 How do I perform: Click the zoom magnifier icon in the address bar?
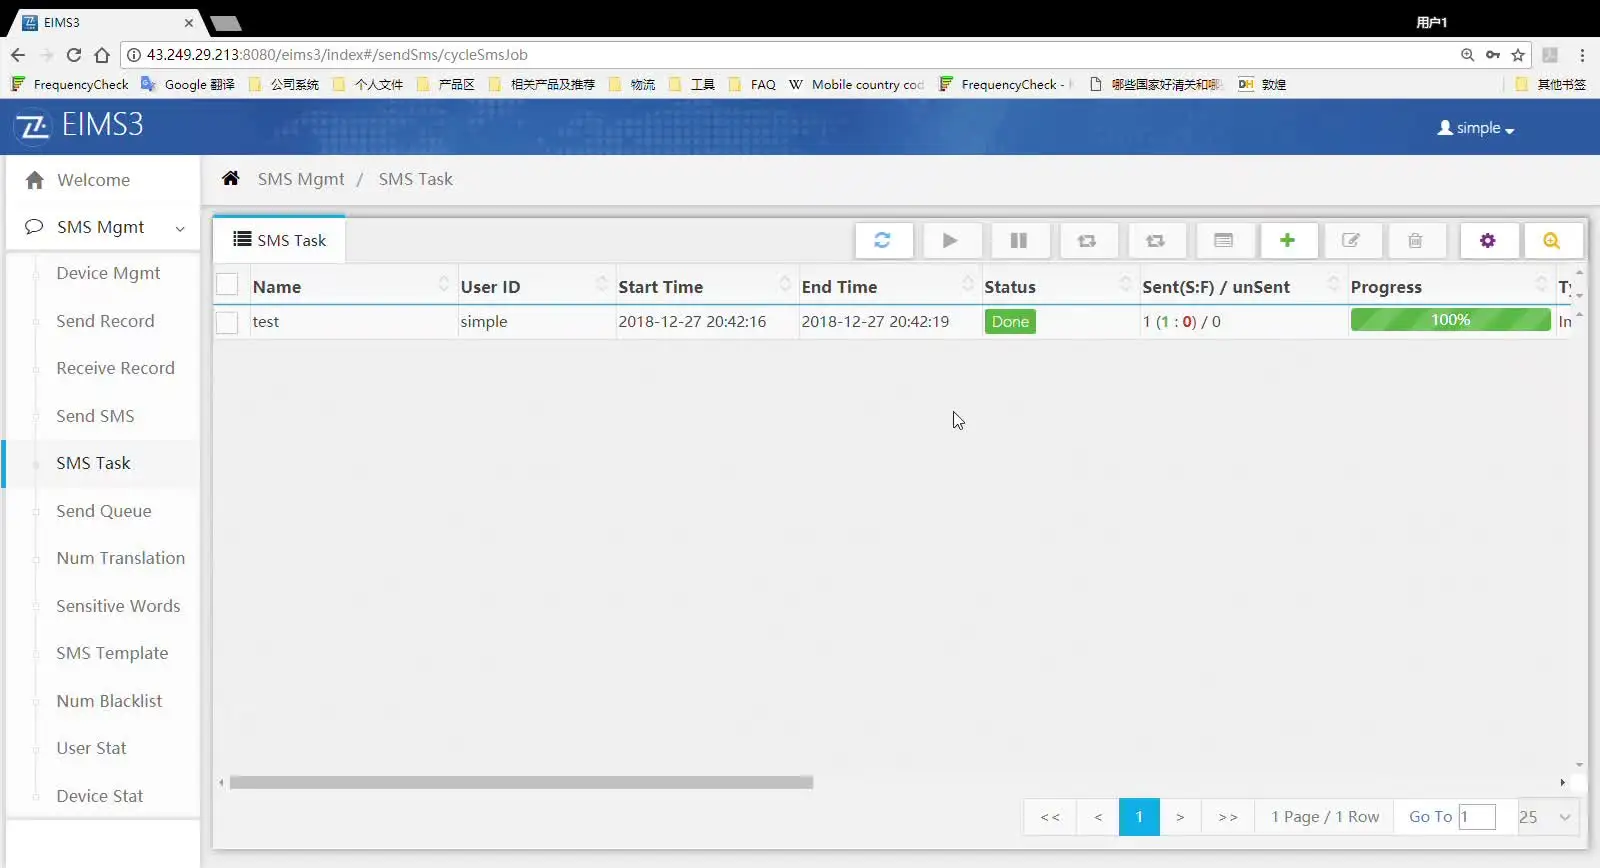pos(1467,55)
